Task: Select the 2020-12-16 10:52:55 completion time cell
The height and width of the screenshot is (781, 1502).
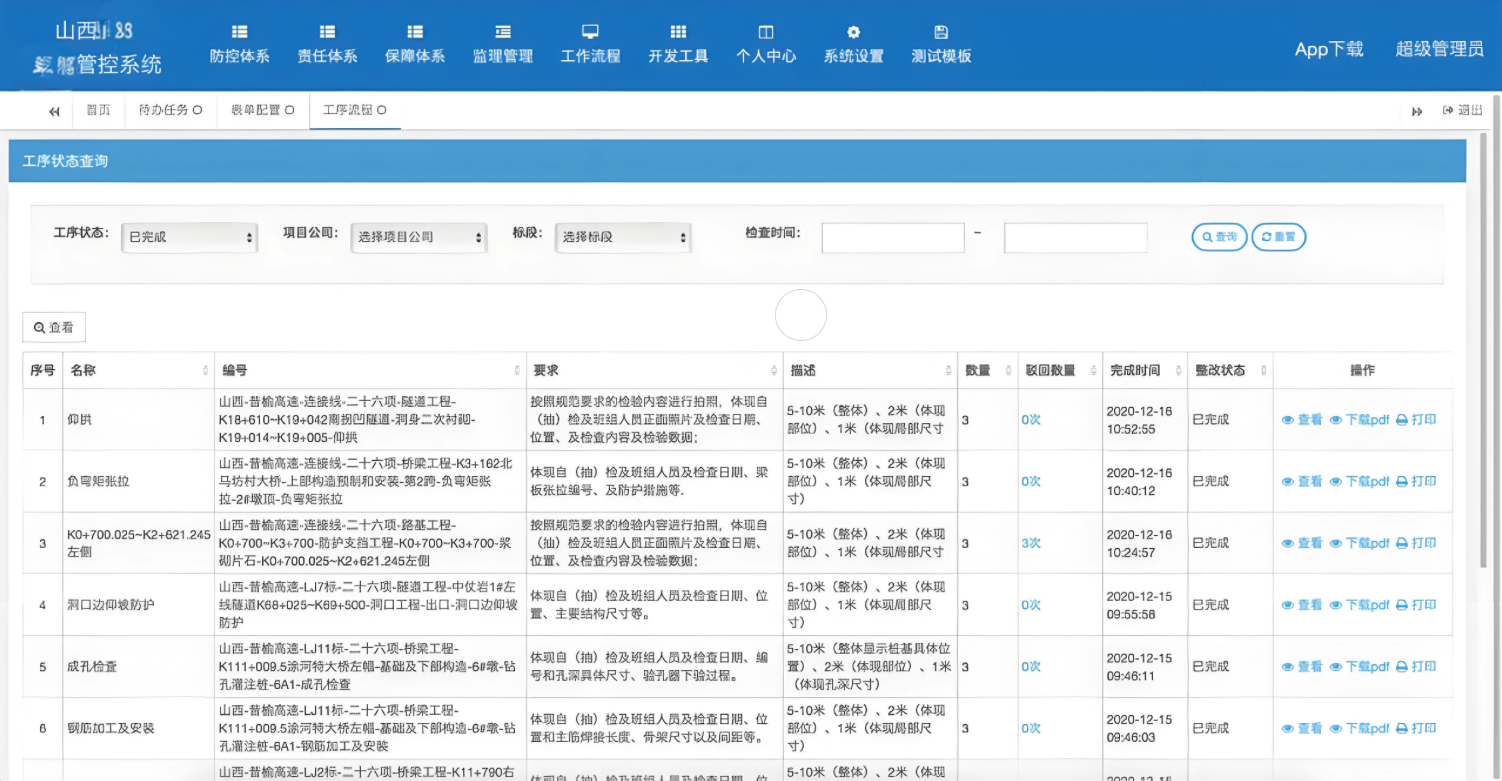Action: click(x=1145, y=420)
